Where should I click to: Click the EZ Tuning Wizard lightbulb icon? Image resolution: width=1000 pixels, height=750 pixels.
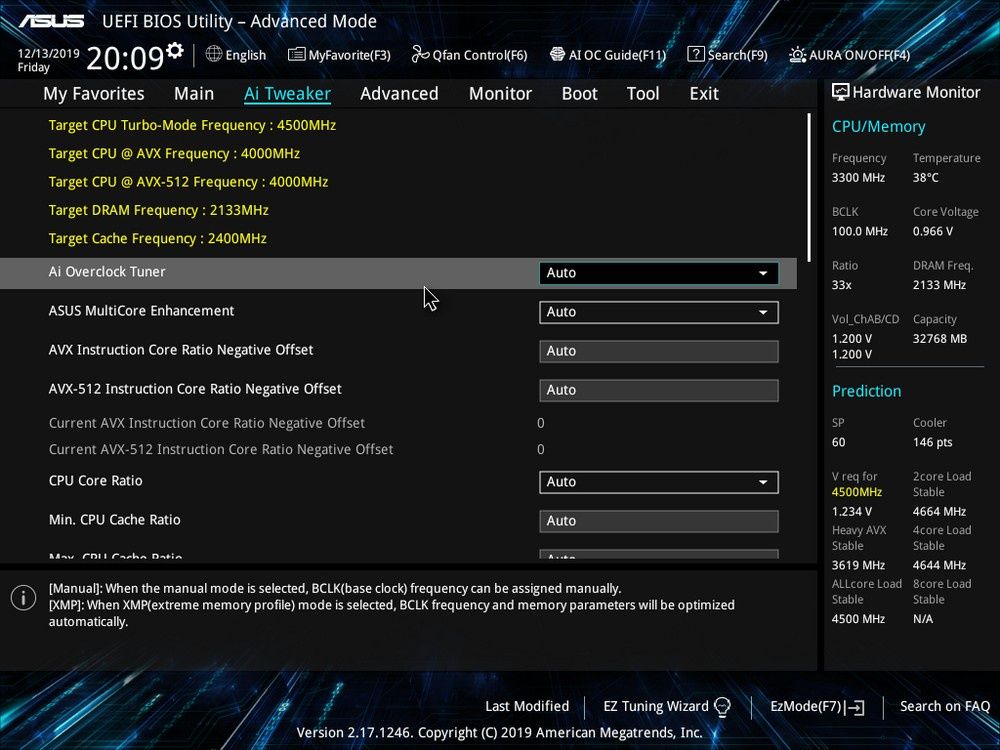point(722,707)
